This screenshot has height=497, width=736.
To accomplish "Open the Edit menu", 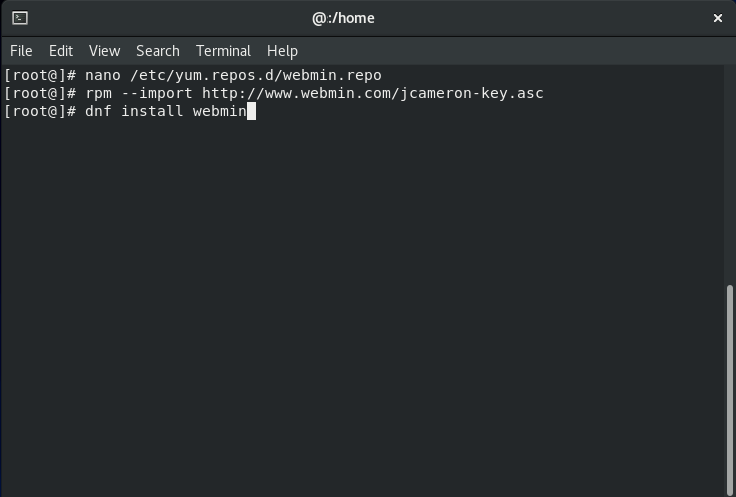I will [61, 51].
